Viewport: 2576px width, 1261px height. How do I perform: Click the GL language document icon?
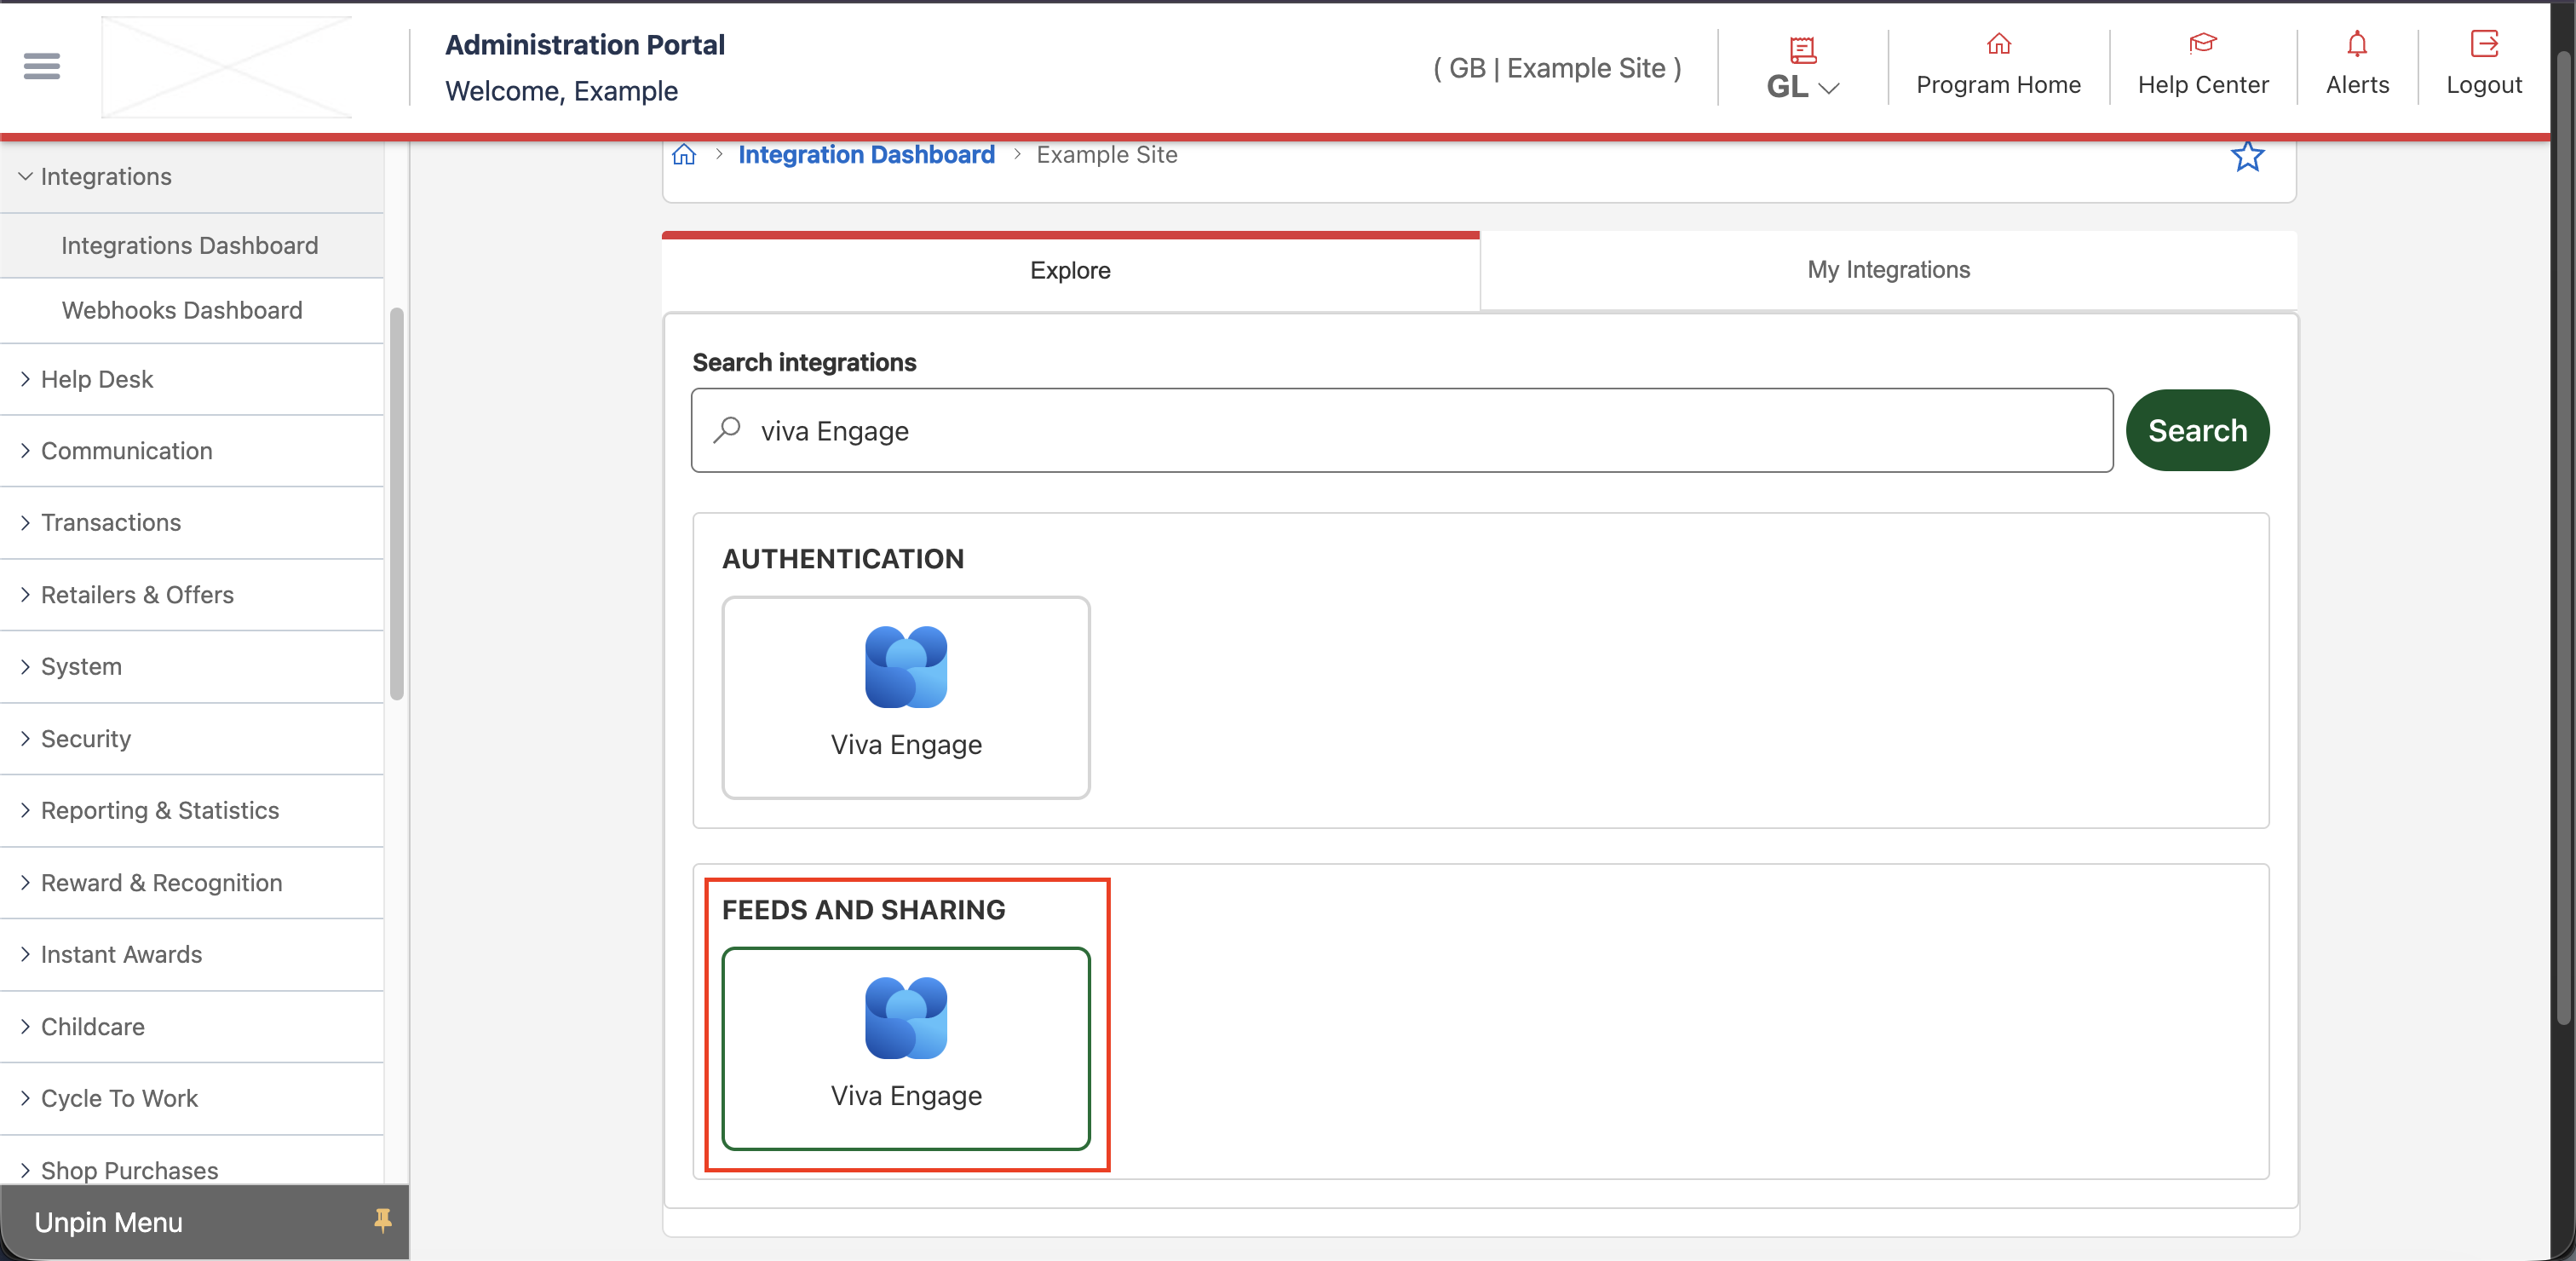click(x=1802, y=50)
